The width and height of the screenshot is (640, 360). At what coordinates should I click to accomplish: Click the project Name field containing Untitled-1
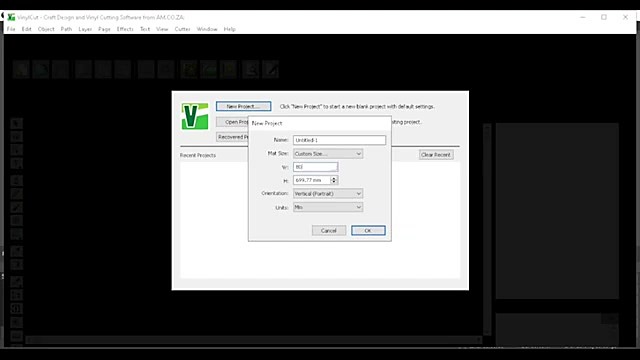point(339,140)
